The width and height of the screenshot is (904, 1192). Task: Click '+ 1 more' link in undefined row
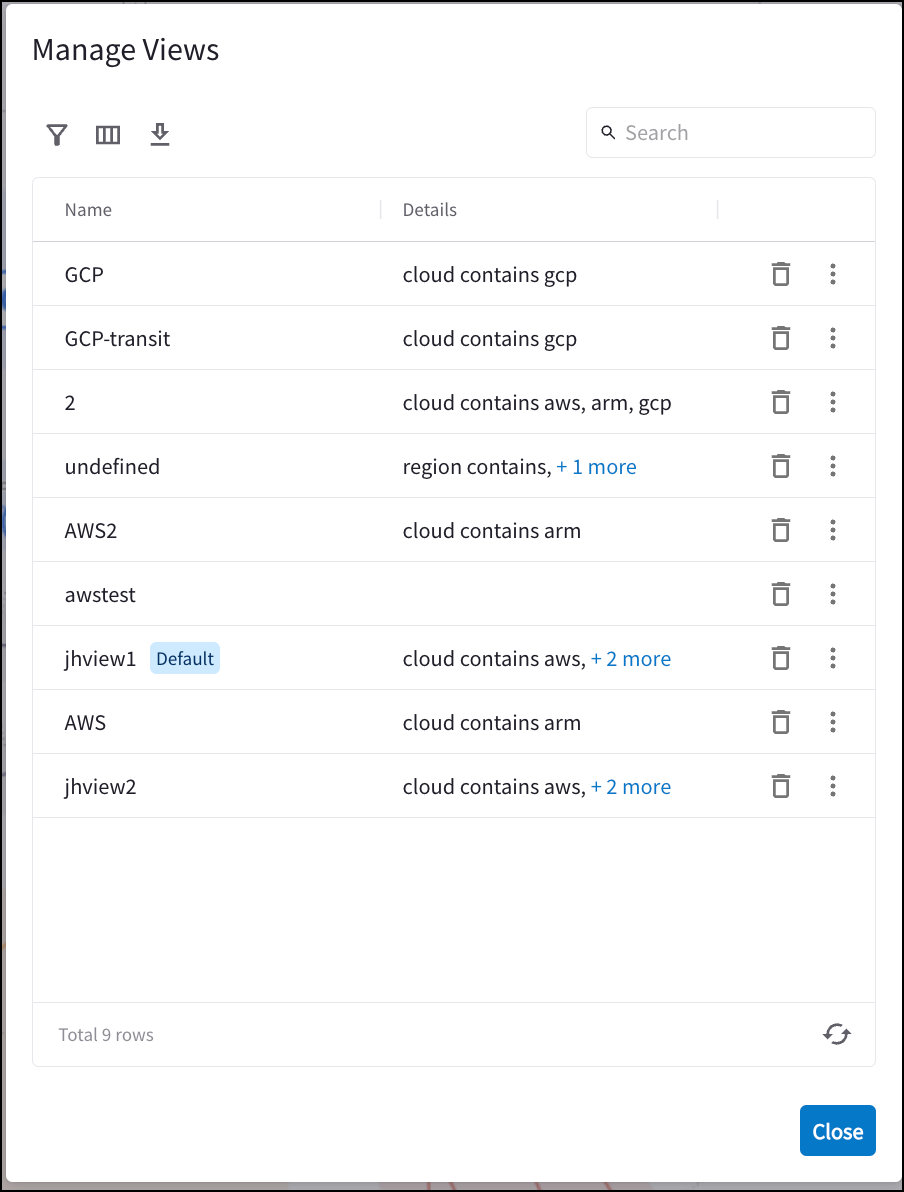point(596,467)
